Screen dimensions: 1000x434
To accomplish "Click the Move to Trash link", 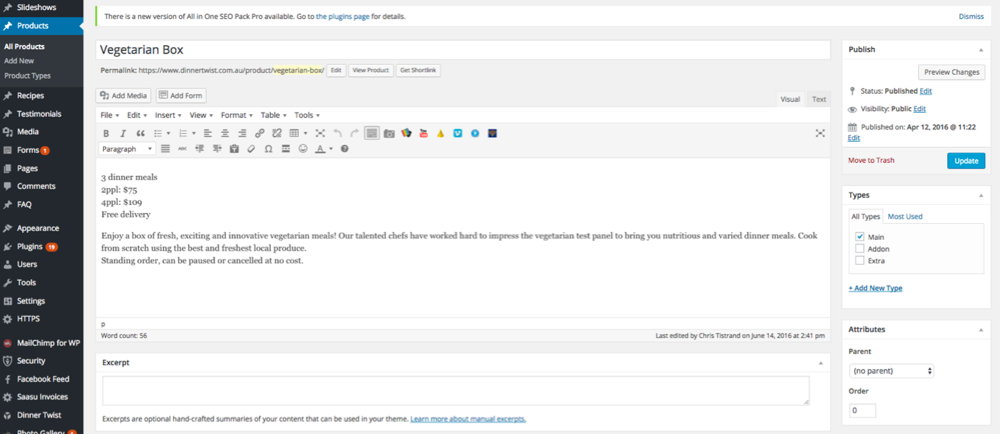I will pos(871,160).
